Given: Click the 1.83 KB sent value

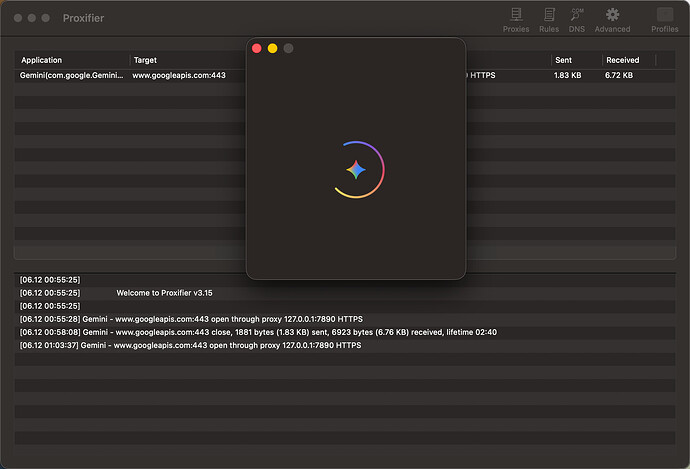Looking at the screenshot, I should (x=567, y=75).
